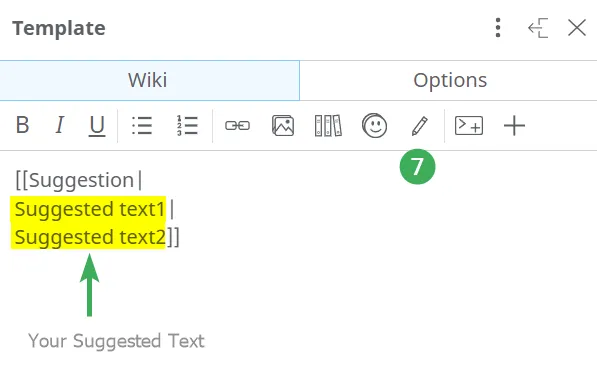
Task: Open the emoji smiley picker
Action: coord(375,125)
